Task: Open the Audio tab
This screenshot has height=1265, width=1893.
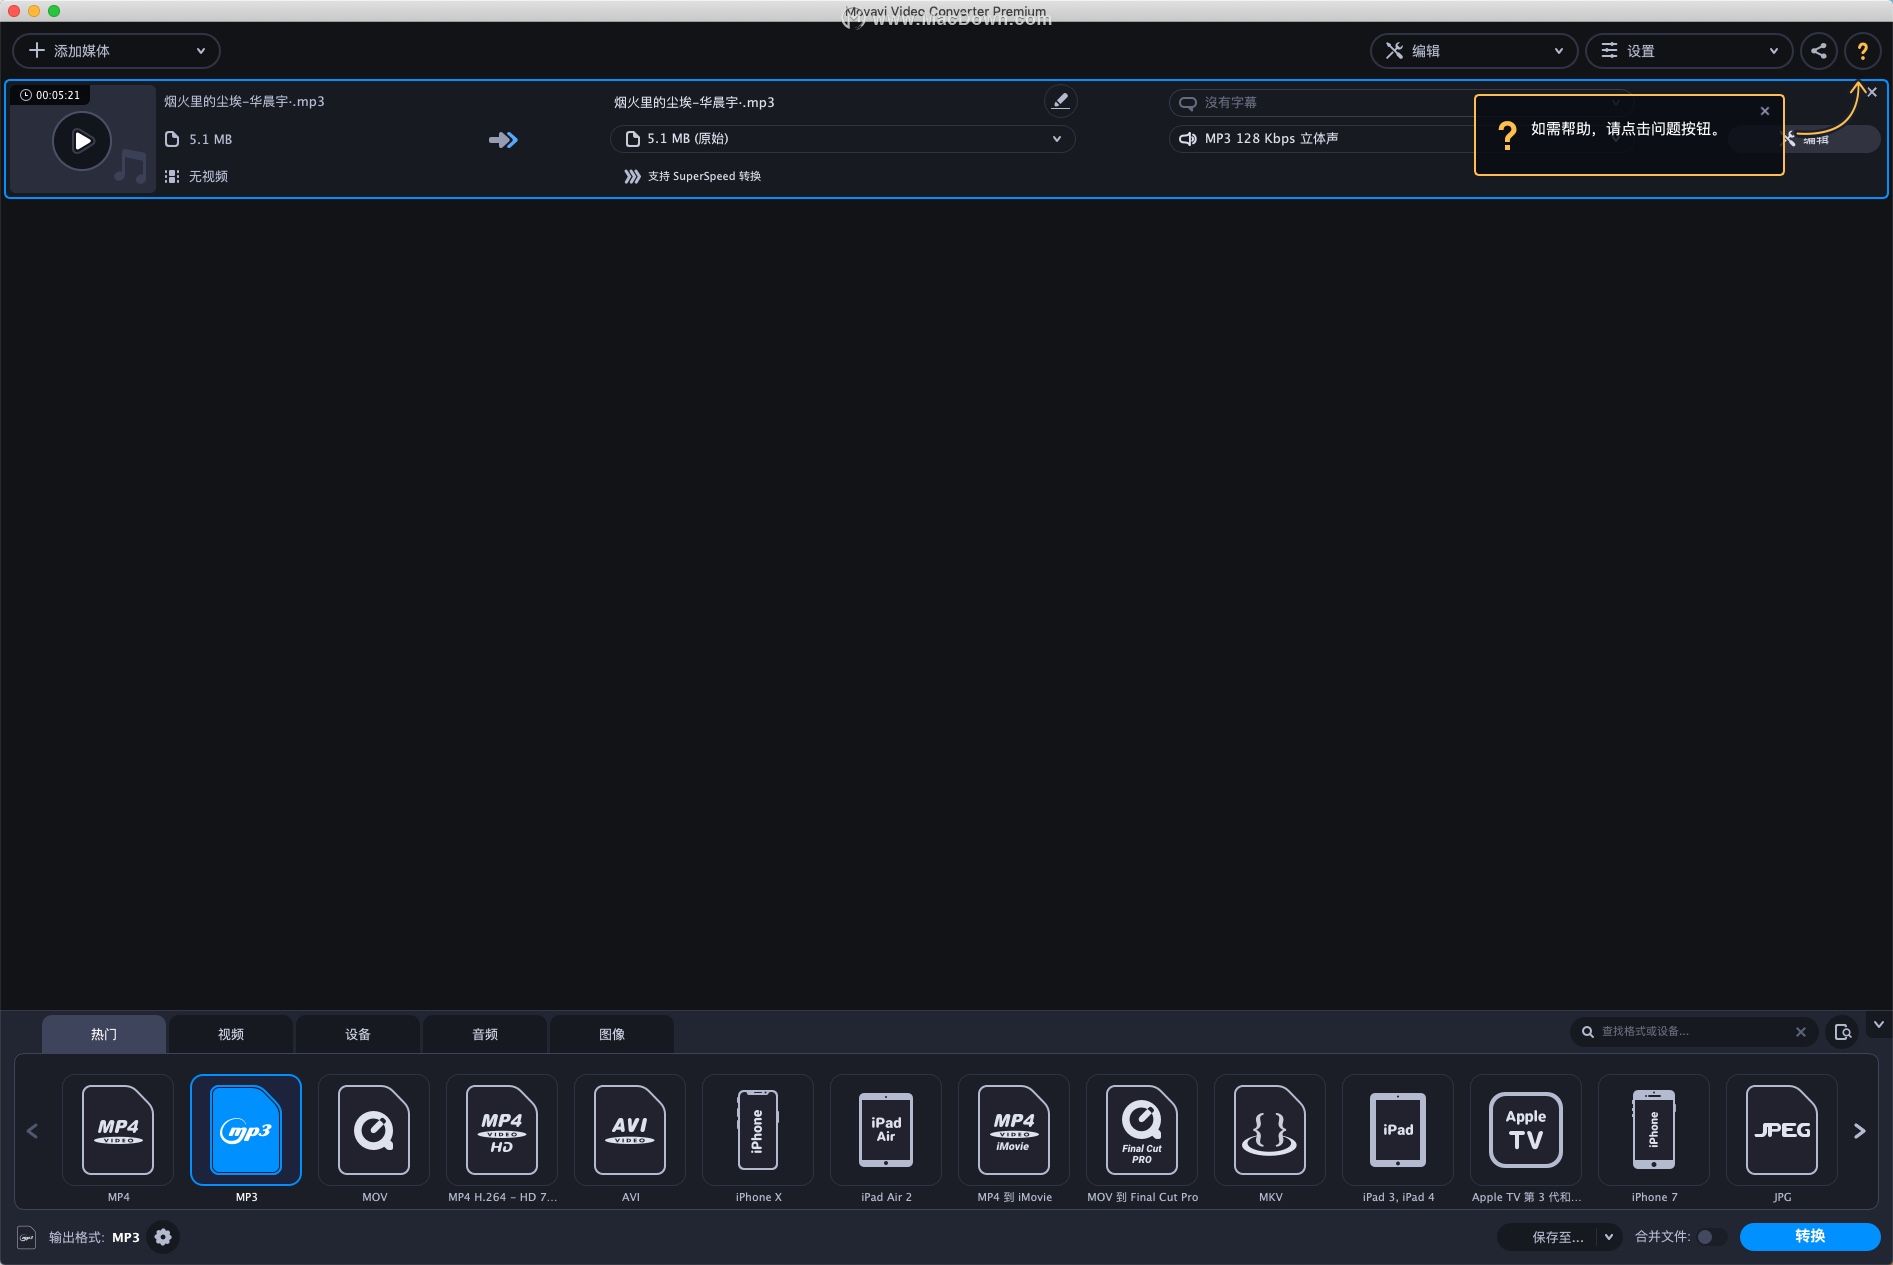Action: pos(485,1034)
